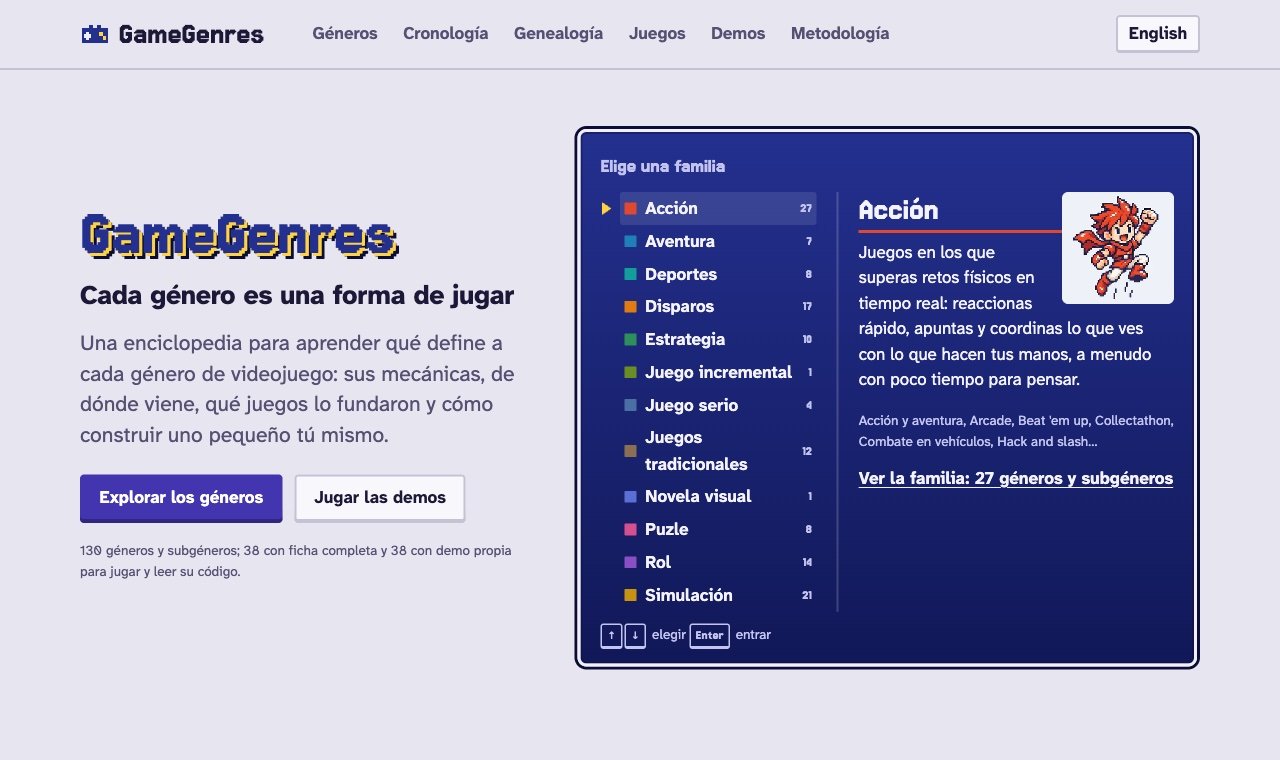
Task: Open the Cronología nav item
Action: (446, 33)
